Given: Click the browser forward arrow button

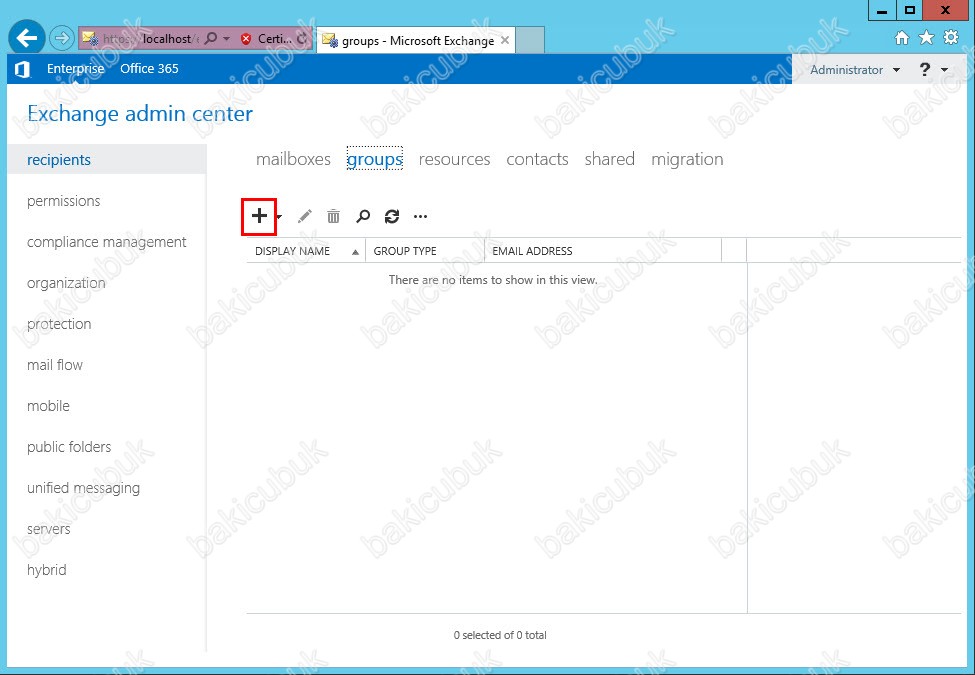Looking at the screenshot, I should [62, 39].
